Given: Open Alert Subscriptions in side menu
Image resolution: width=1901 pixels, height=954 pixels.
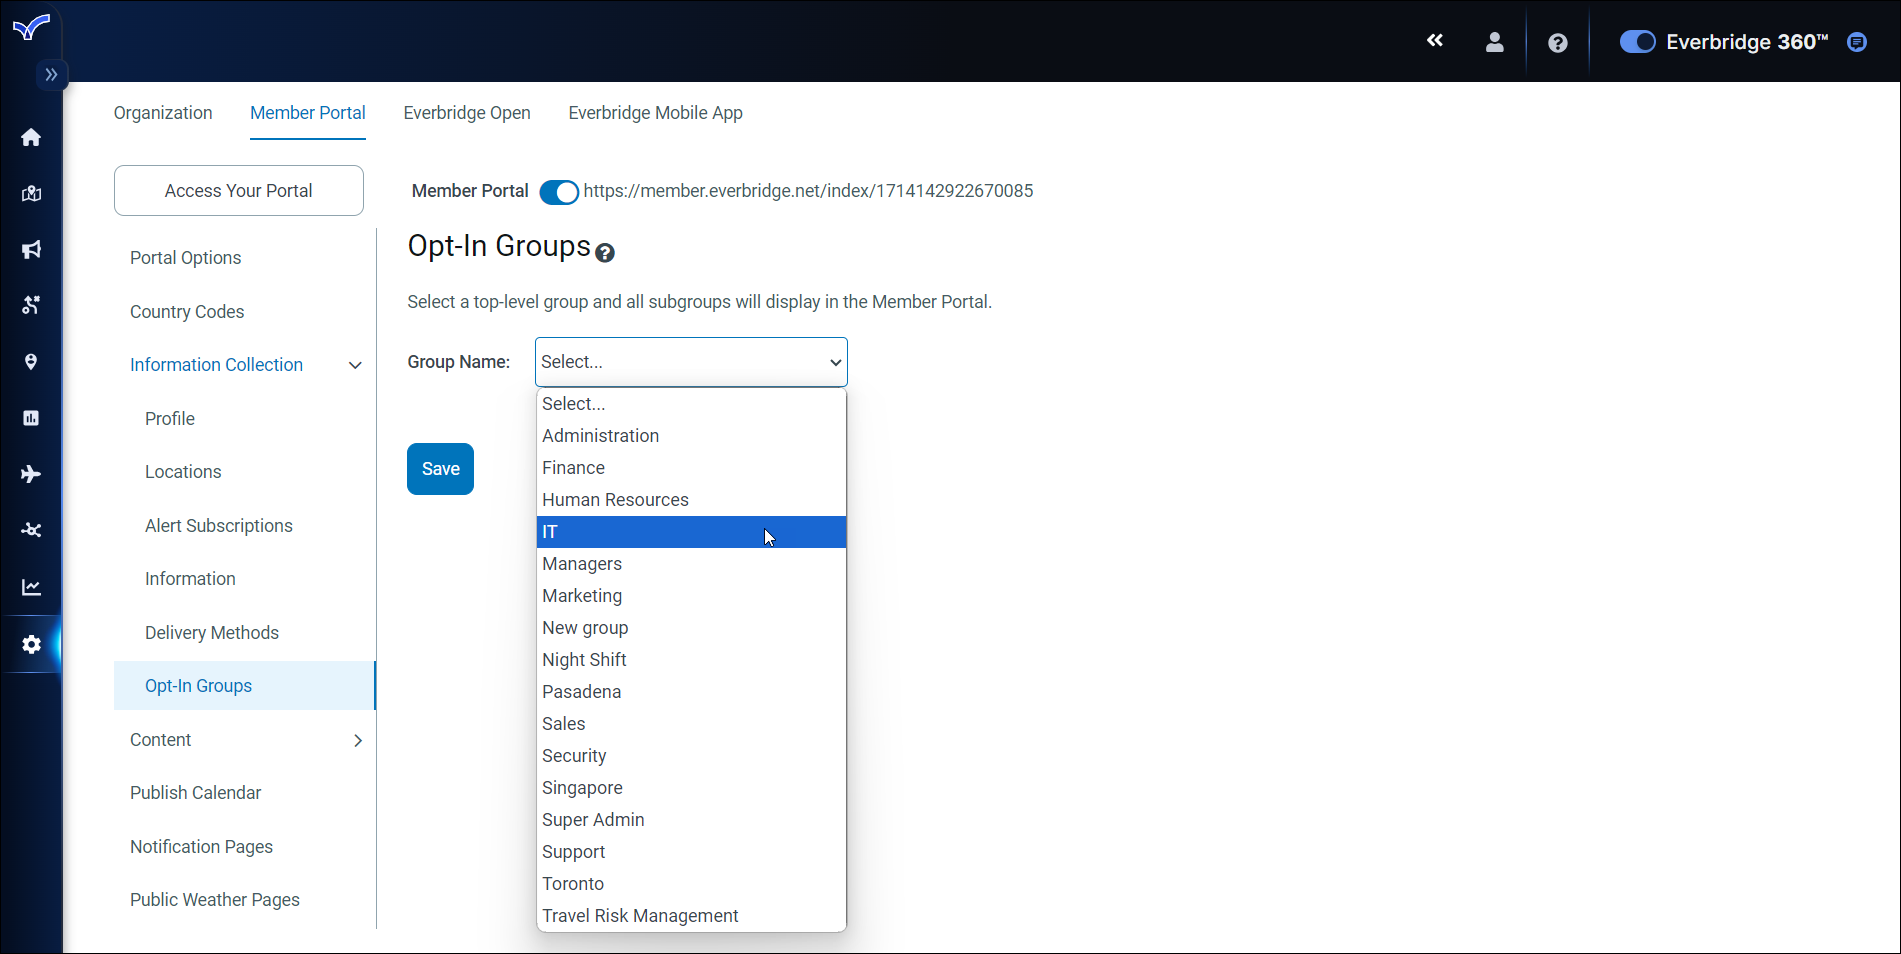Looking at the screenshot, I should 219,526.
